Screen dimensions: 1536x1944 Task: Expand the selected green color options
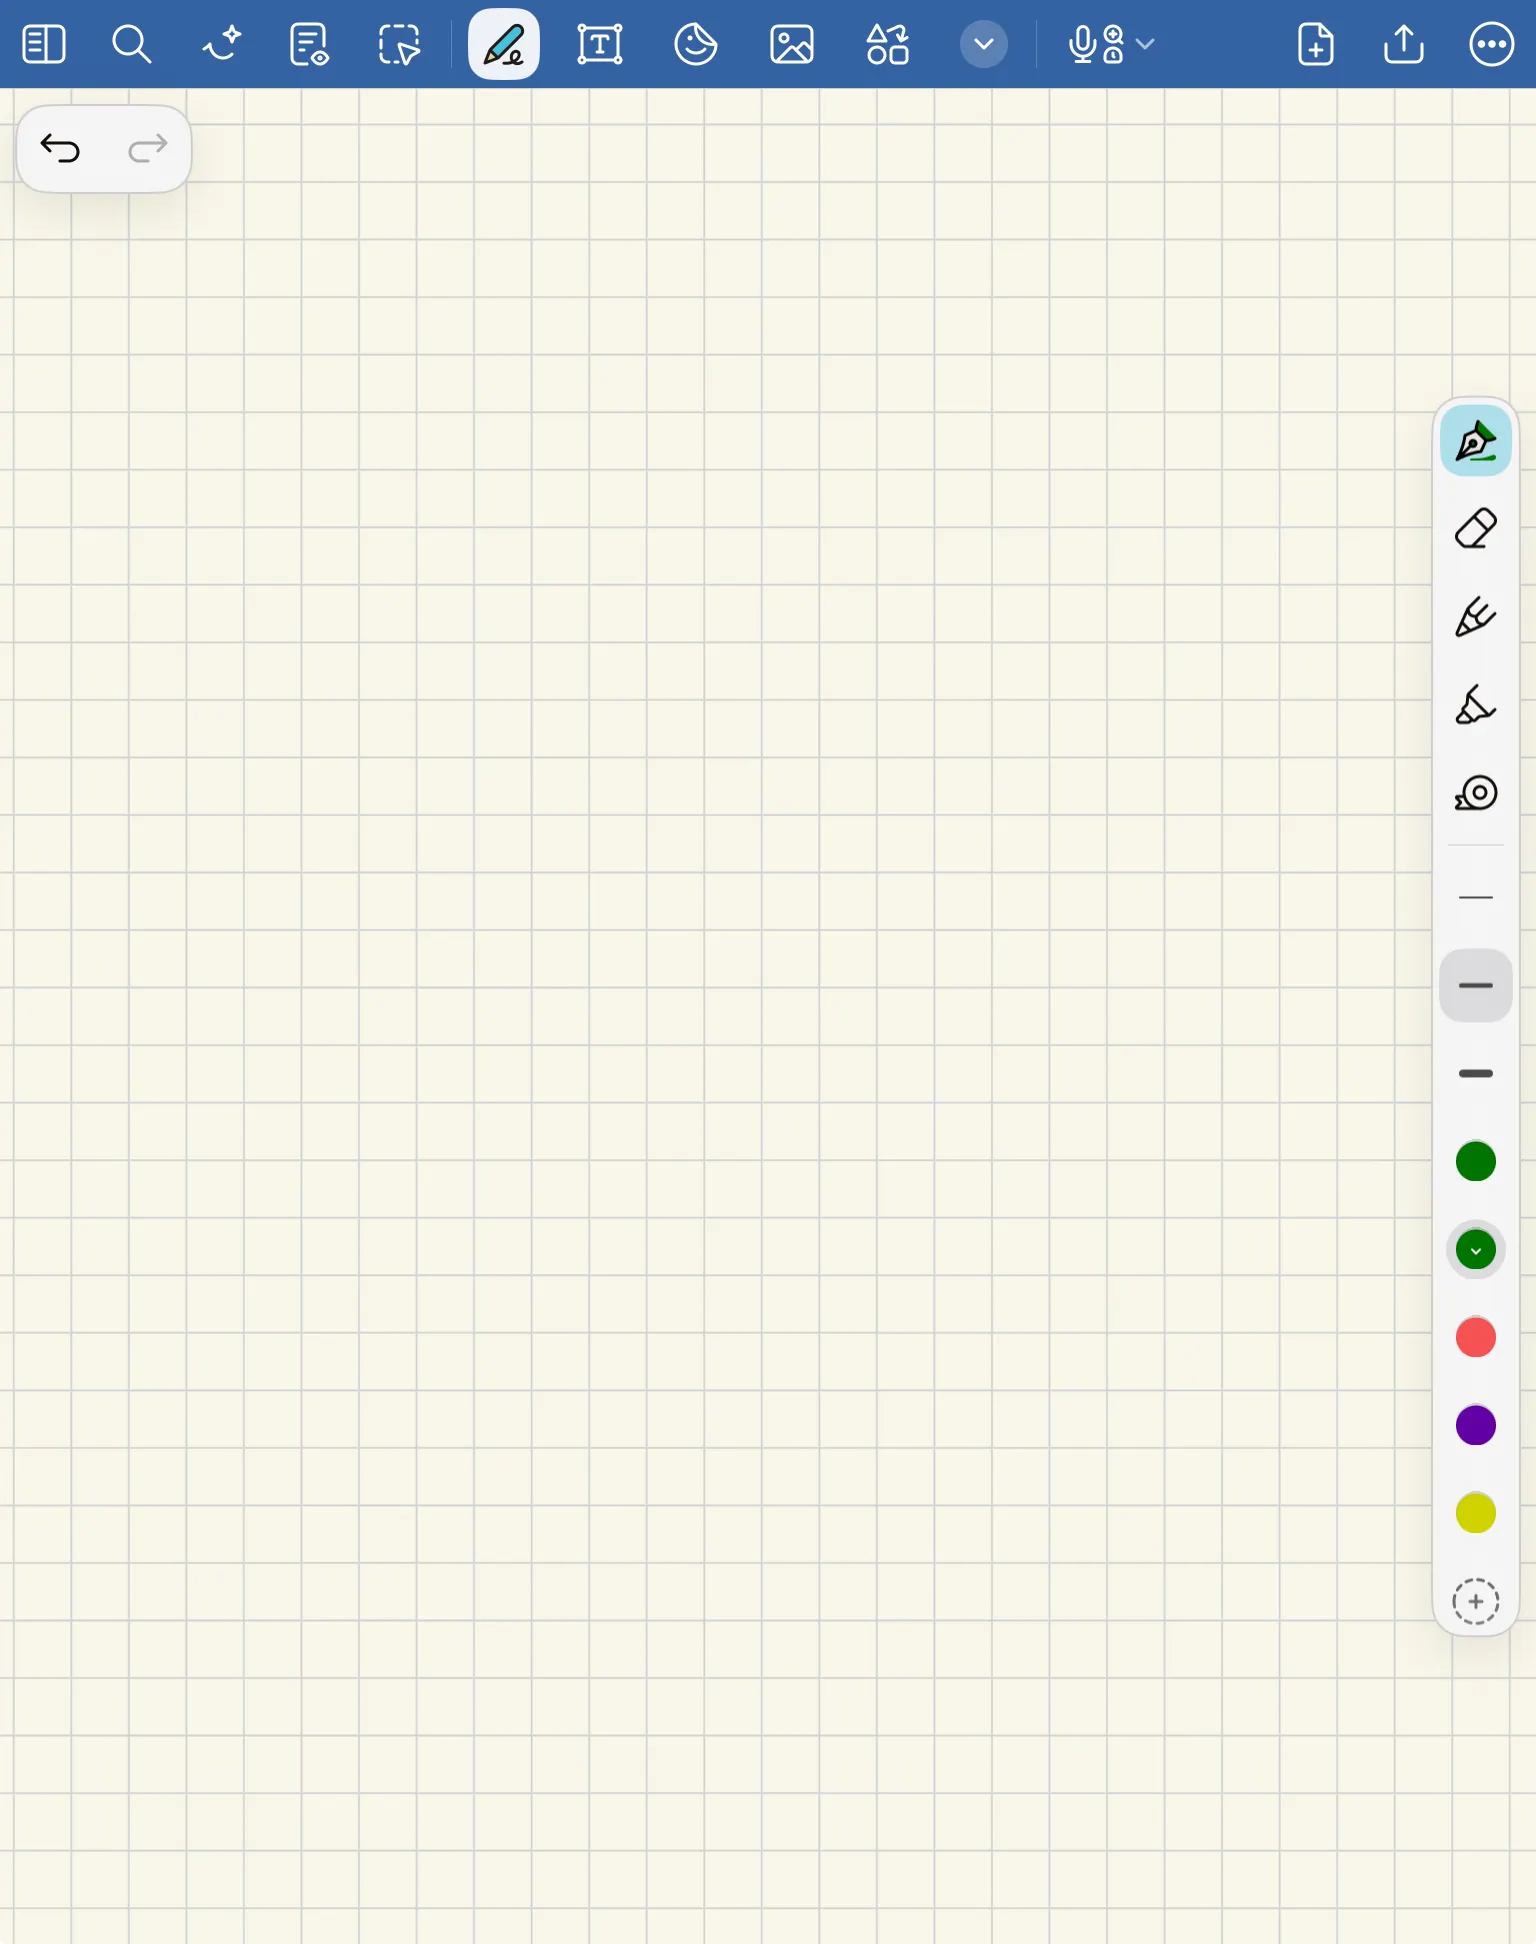tap(1475, 1250)
